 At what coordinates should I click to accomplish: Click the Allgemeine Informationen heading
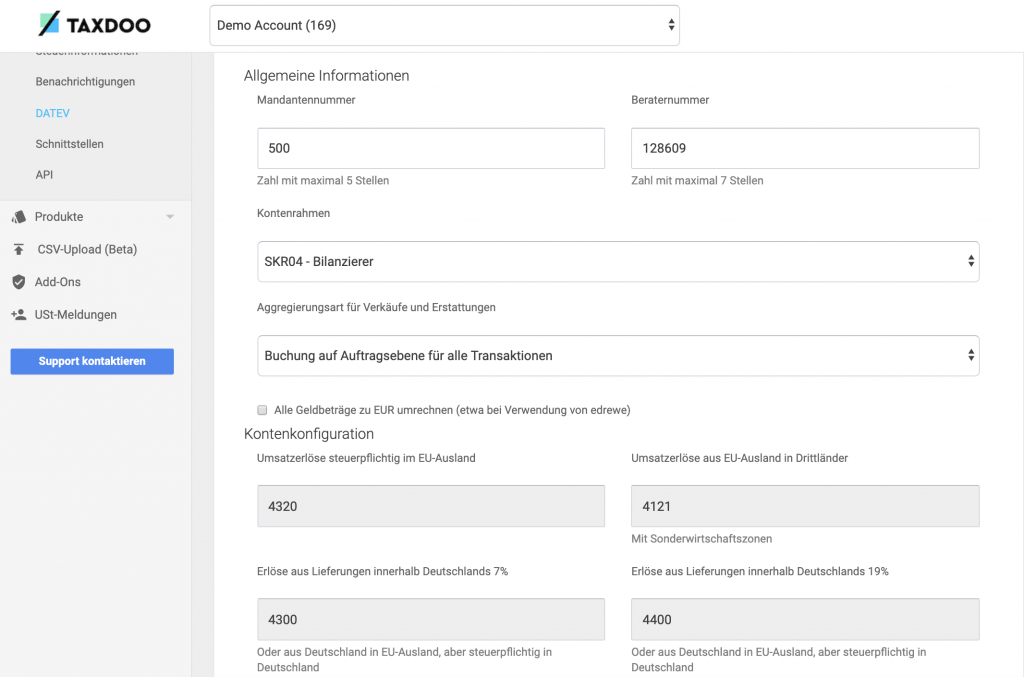click(x=327, y=76)
